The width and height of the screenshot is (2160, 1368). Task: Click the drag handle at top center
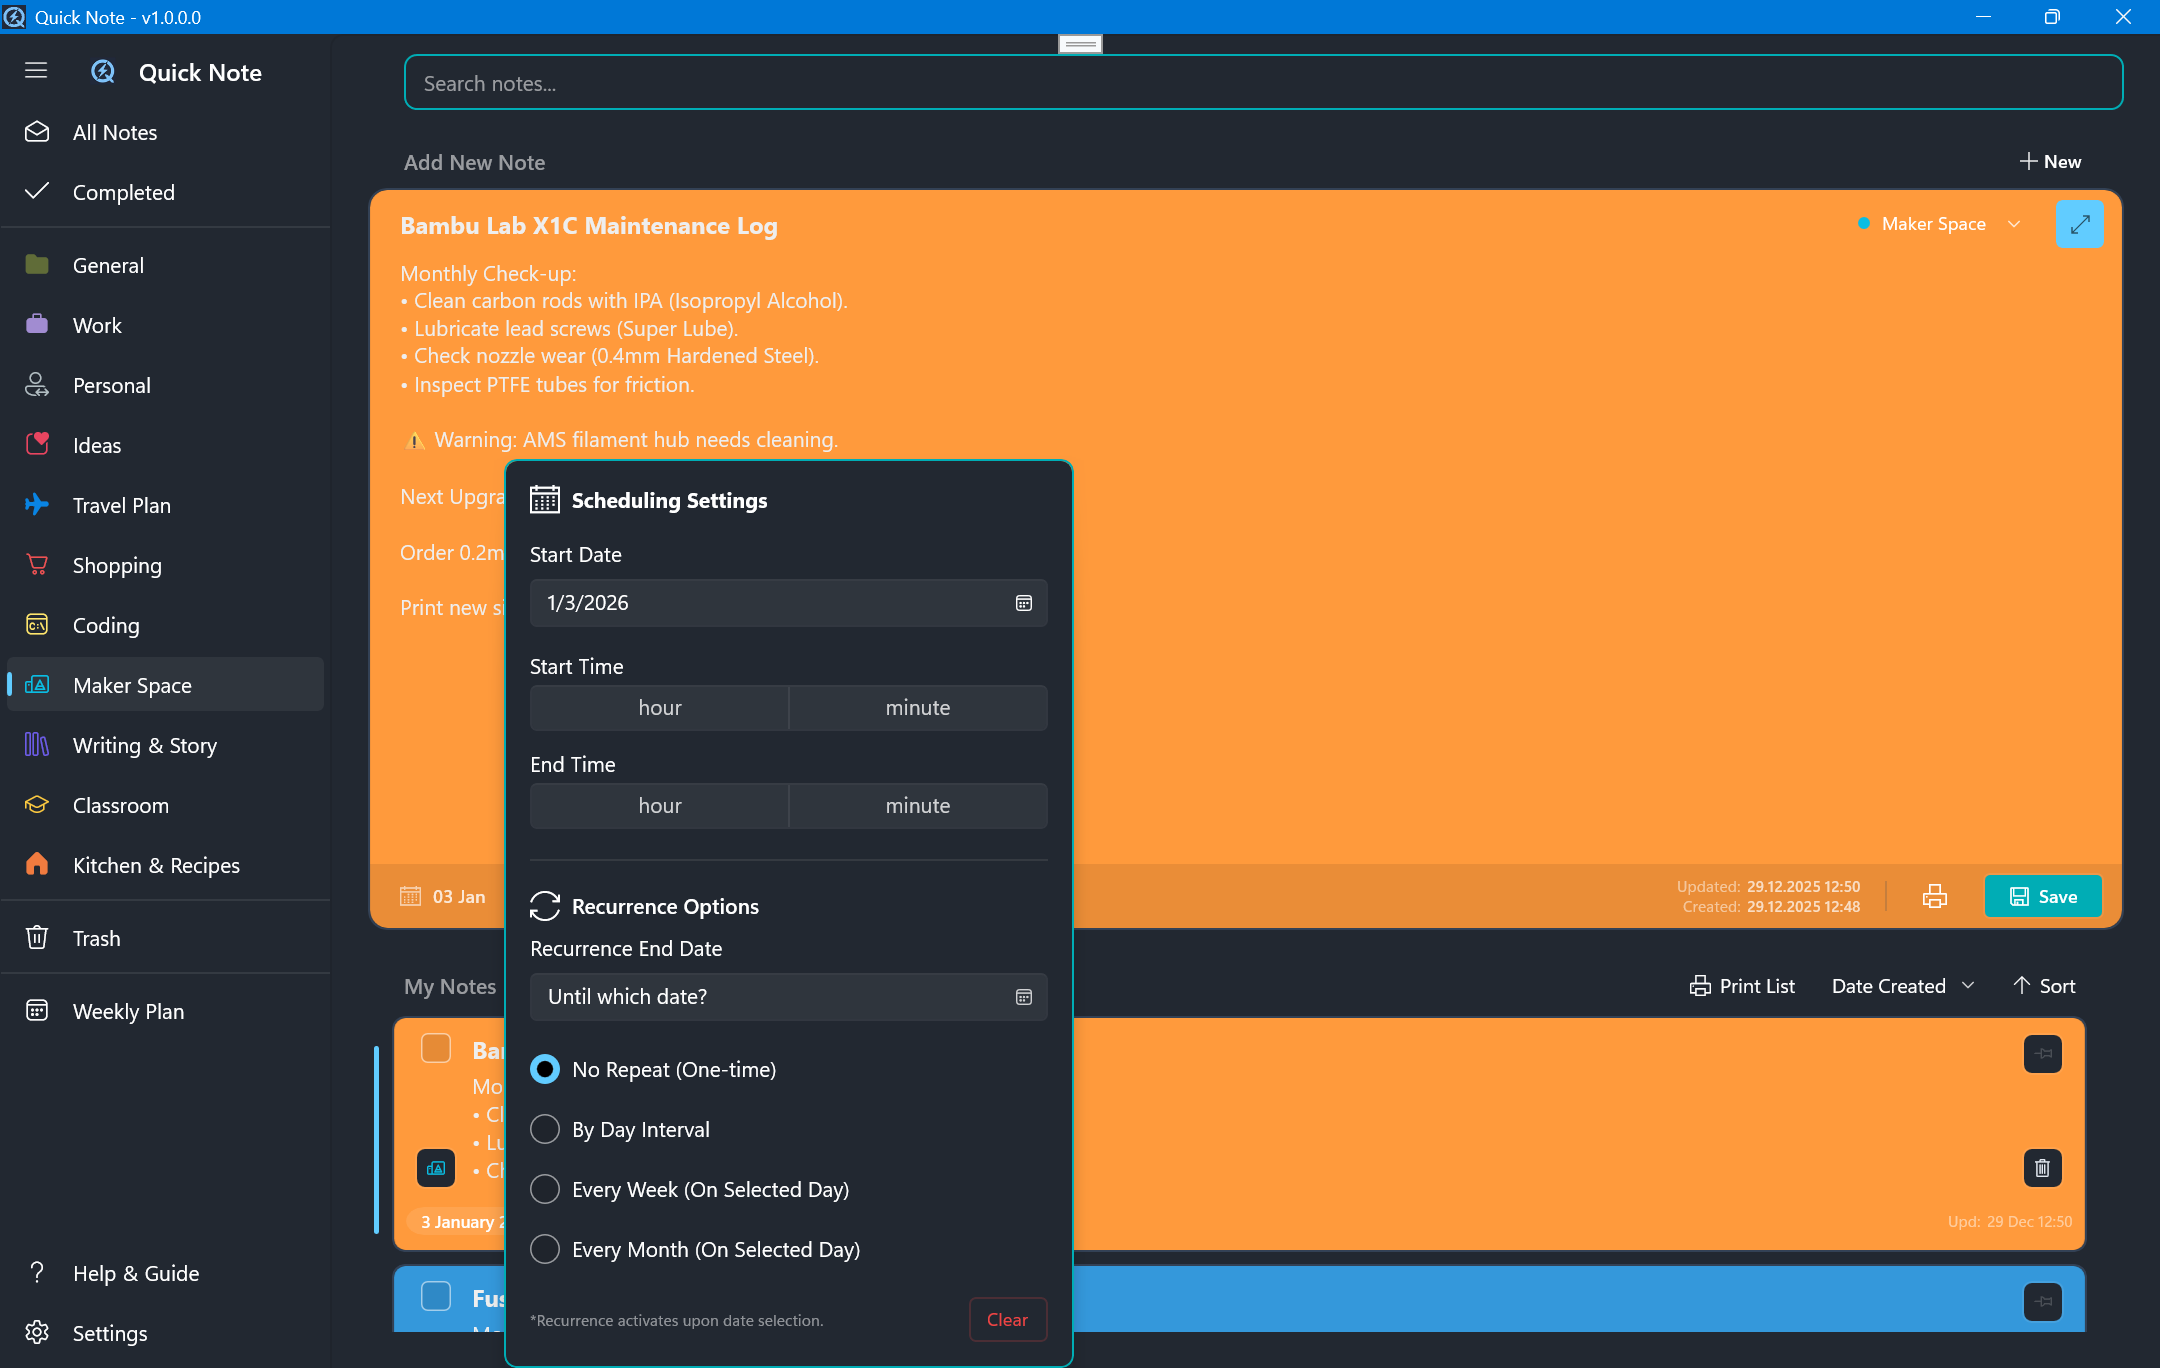[1080, 43]
